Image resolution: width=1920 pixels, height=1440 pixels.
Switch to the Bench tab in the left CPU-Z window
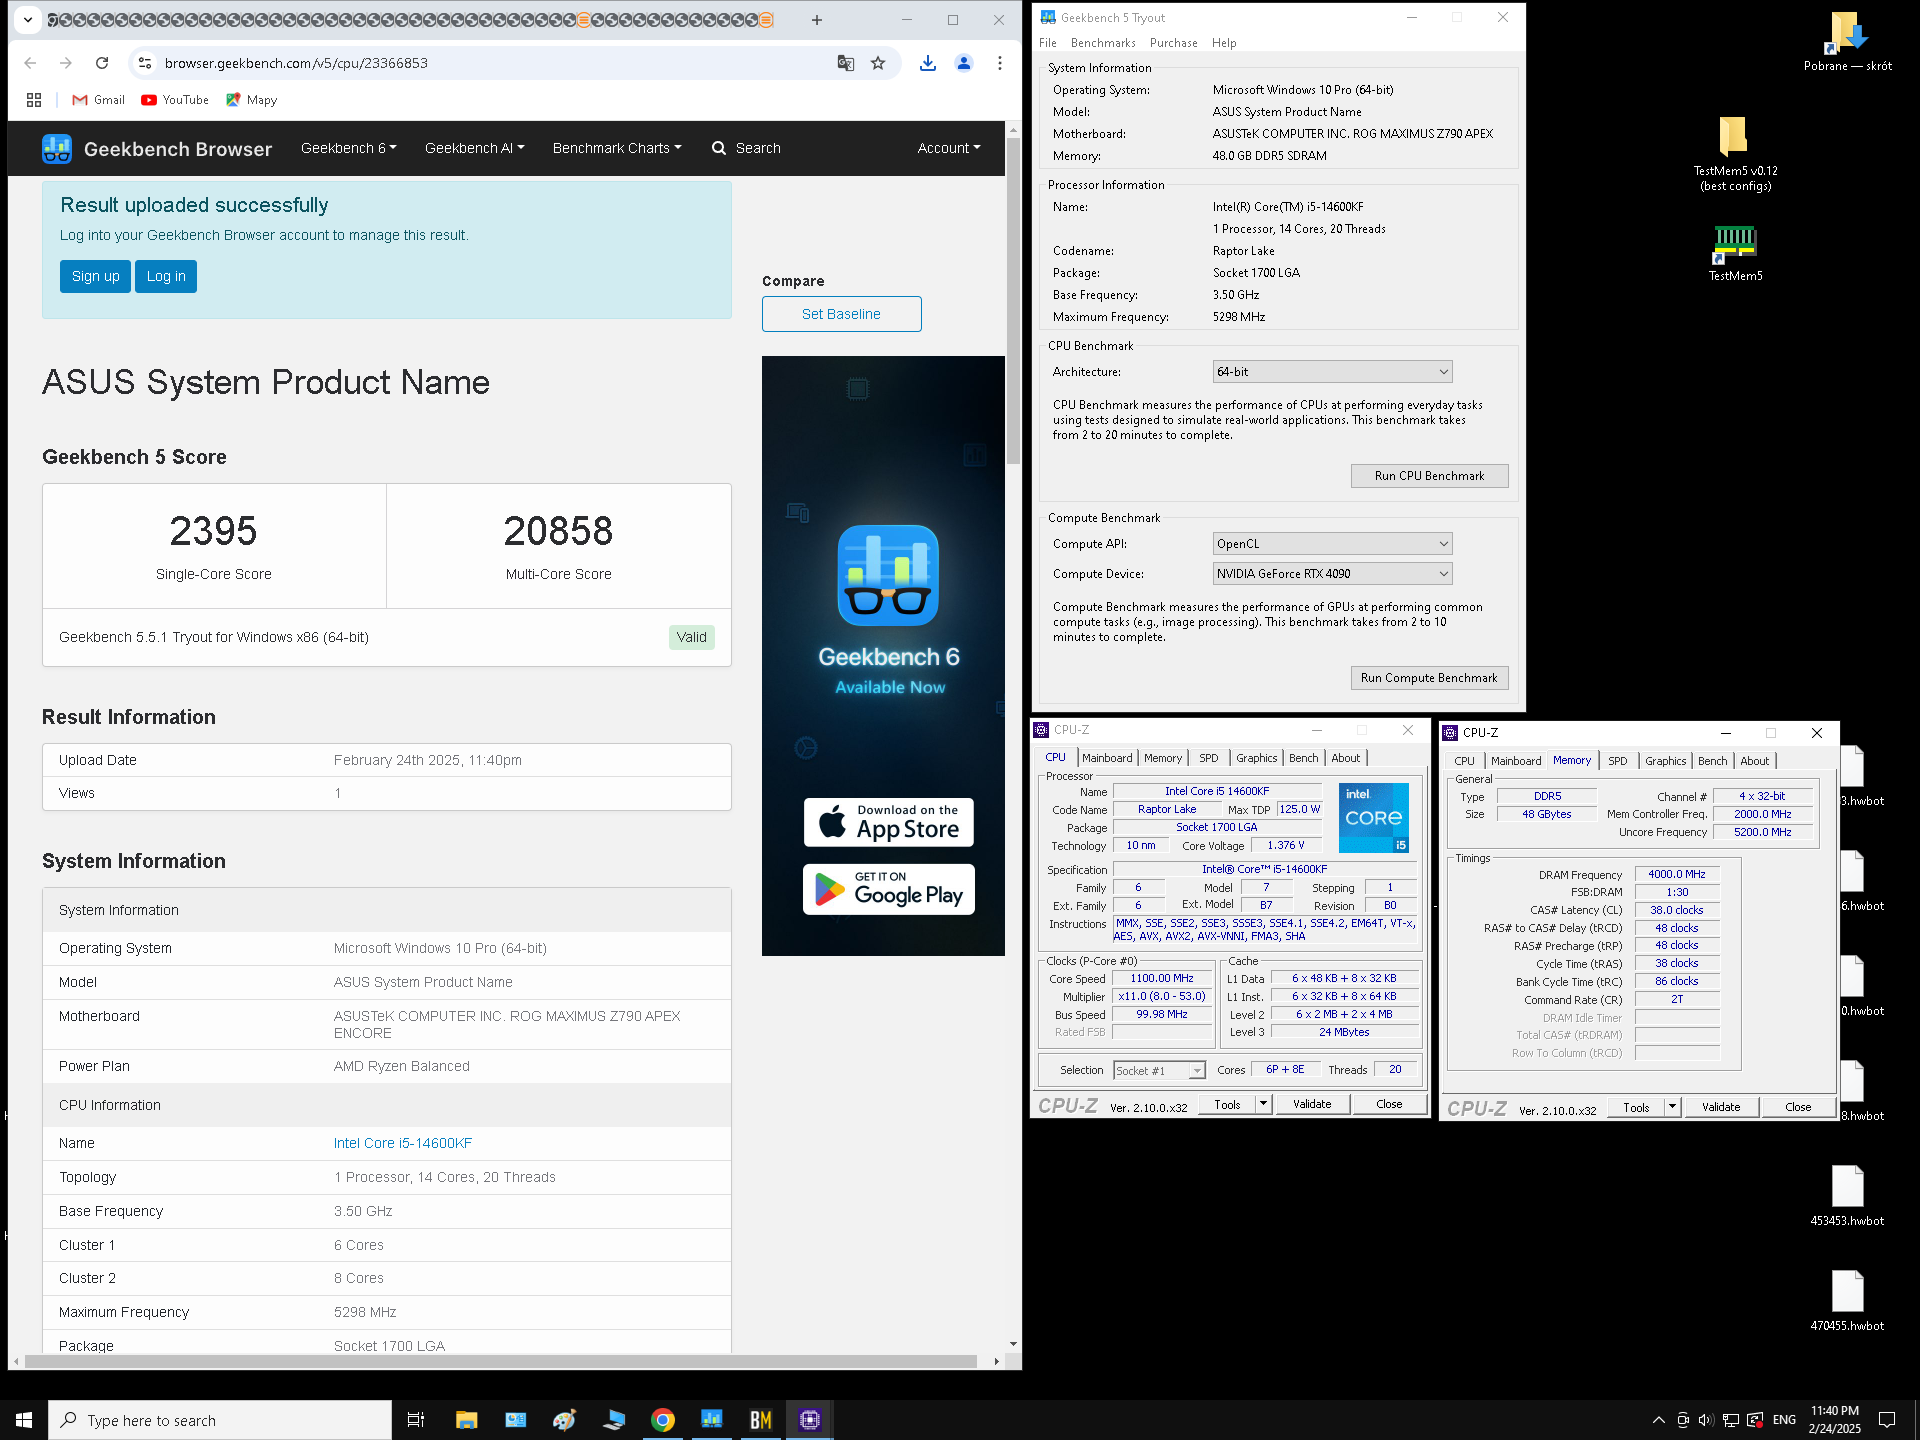click(x=1303, y=758)
